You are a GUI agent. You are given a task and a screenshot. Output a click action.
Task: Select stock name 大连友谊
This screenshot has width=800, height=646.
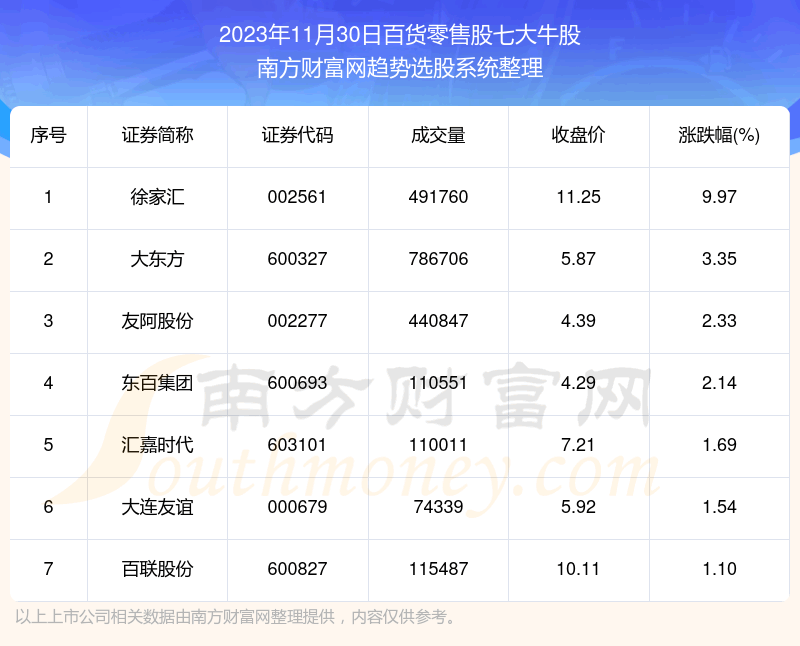157,507
